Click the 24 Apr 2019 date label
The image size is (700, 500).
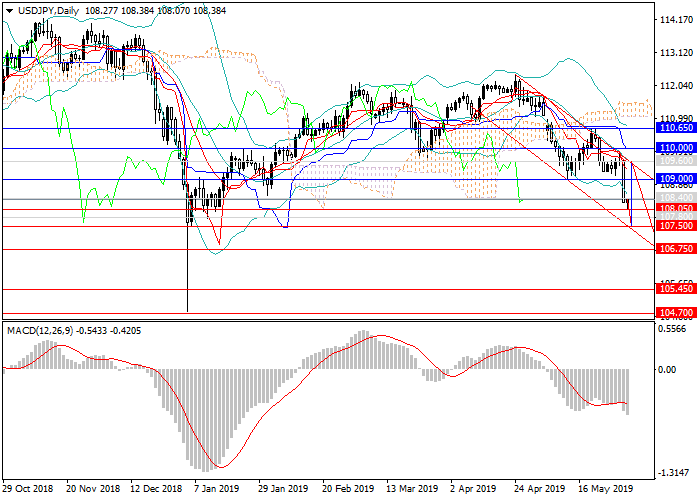pyautogui.click(x=536, y=490)
